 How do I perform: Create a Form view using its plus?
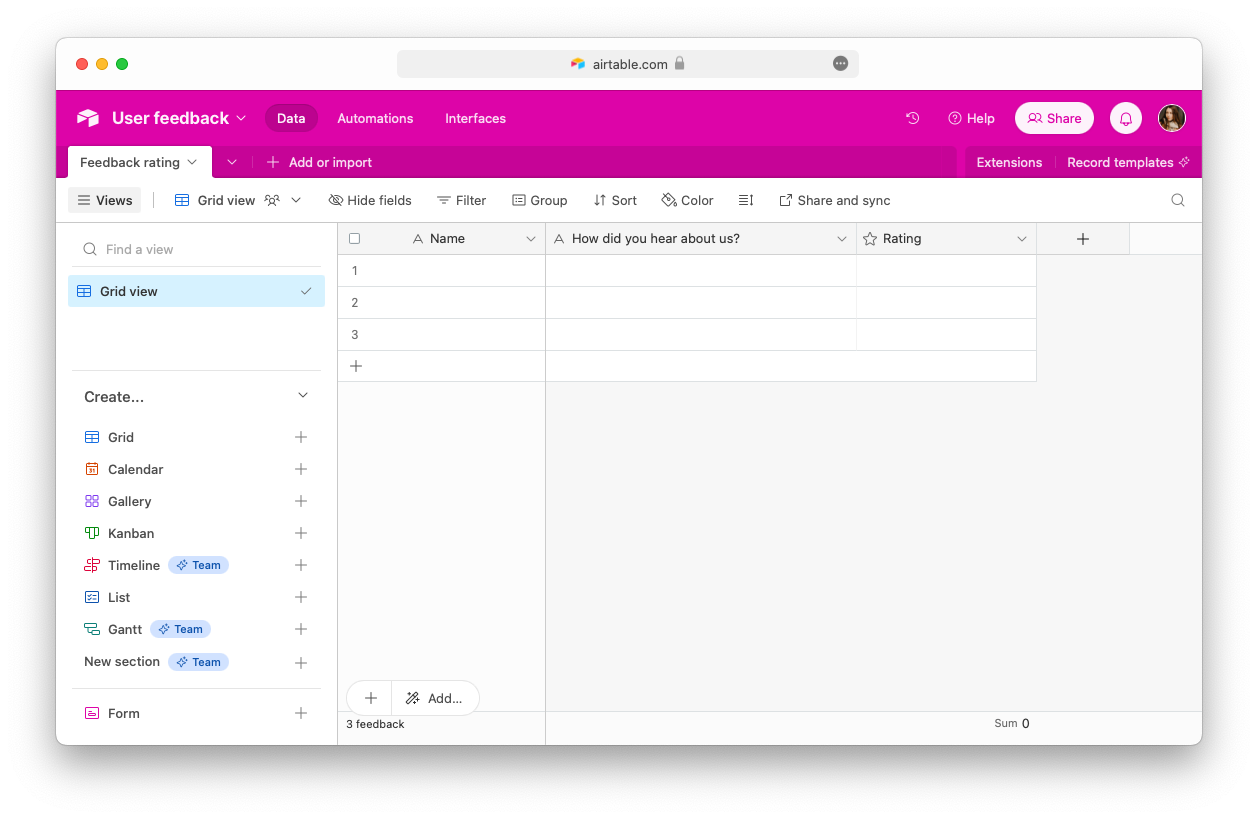tap(301, 713)
